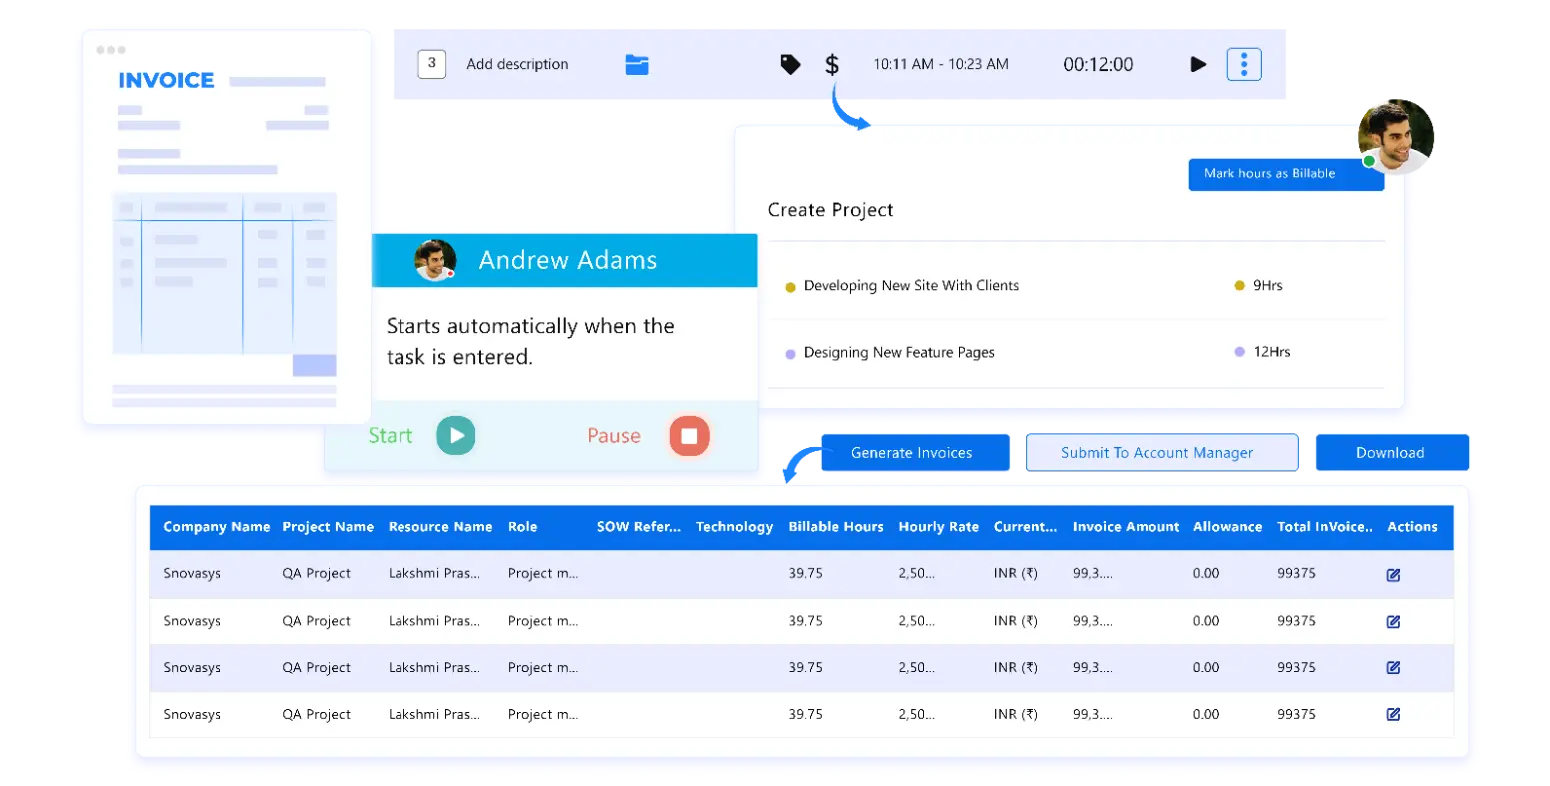Open the three-dot options menu in the timer bar
This screenshot has height=786, width=1550.
tap(1244, 63)
